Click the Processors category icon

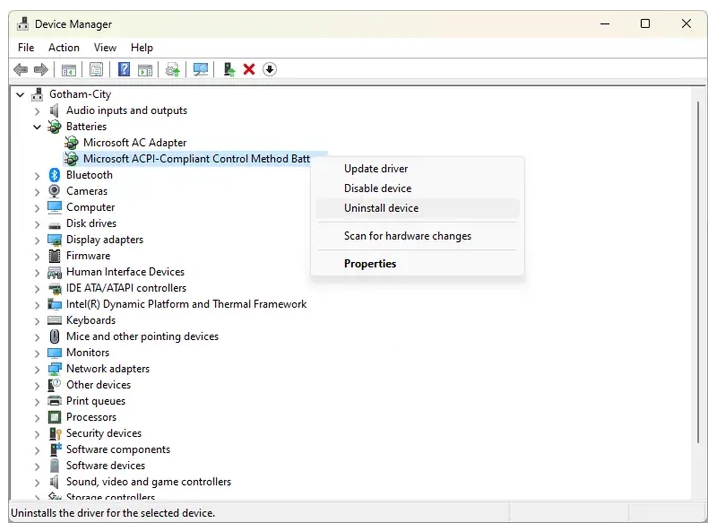(x=54, y=417)
